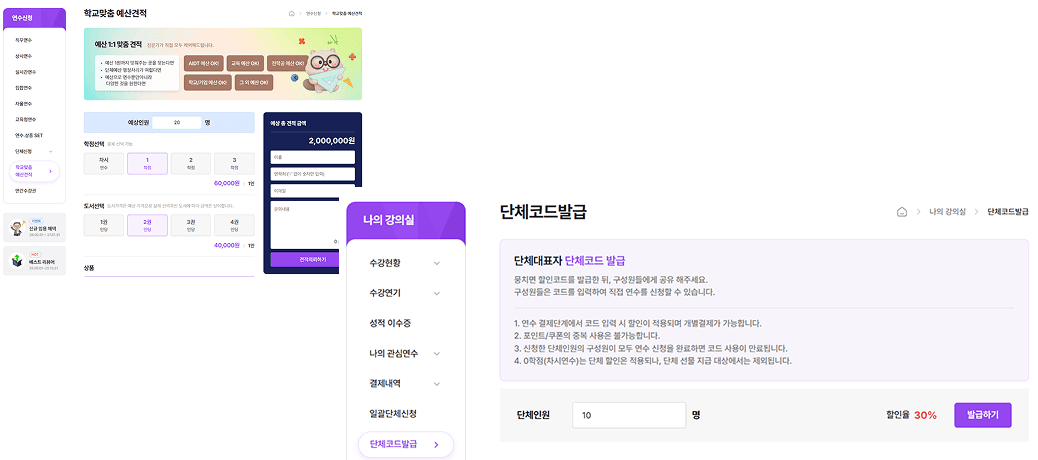Screen dimensions: 1038x460
Task: Click the arrow icon on 단체코드발급 menu
Action: click(x=436, y=445)
